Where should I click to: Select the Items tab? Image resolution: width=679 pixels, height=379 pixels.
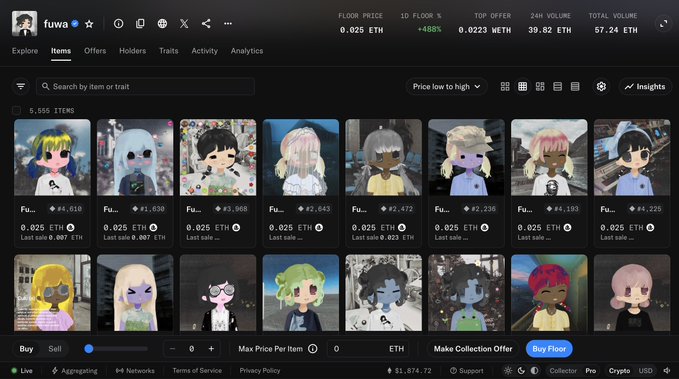pyautogui.click(x=61, y=51)
